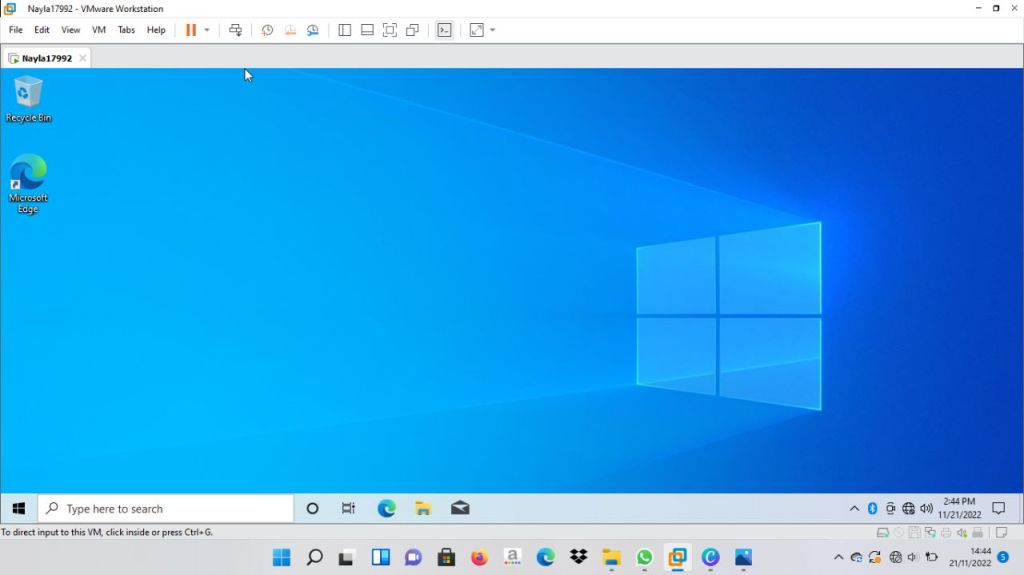Image resolution: width=1024 pixels, height=575 pixels.
Task: Revert the VM to its previous snapshot
Action: click(290, 30)
